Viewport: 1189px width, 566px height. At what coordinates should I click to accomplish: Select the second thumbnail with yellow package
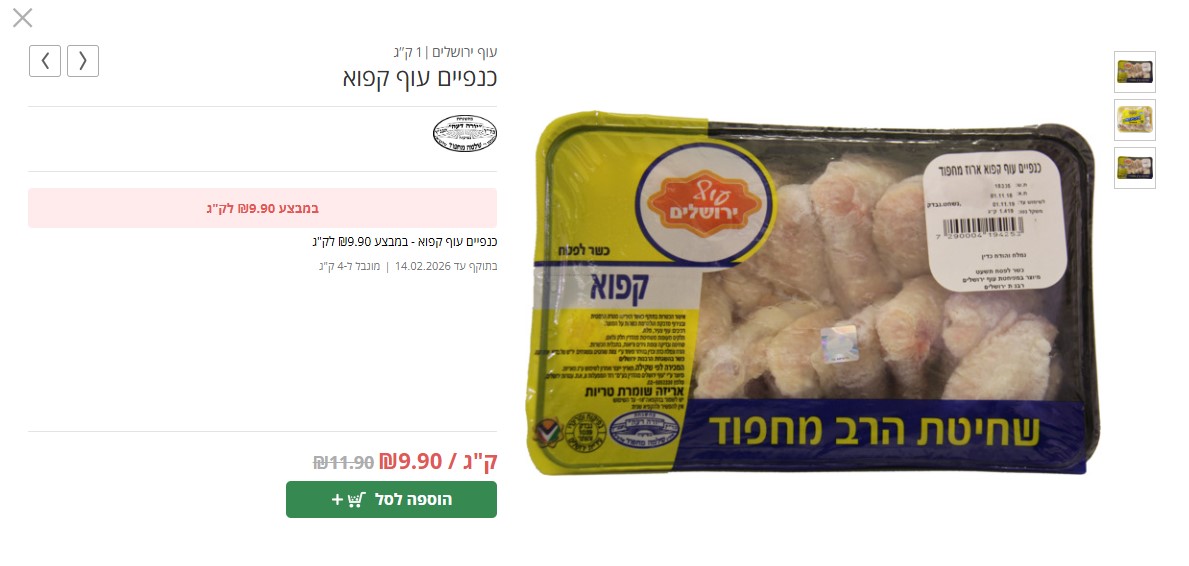(1134, 120)
